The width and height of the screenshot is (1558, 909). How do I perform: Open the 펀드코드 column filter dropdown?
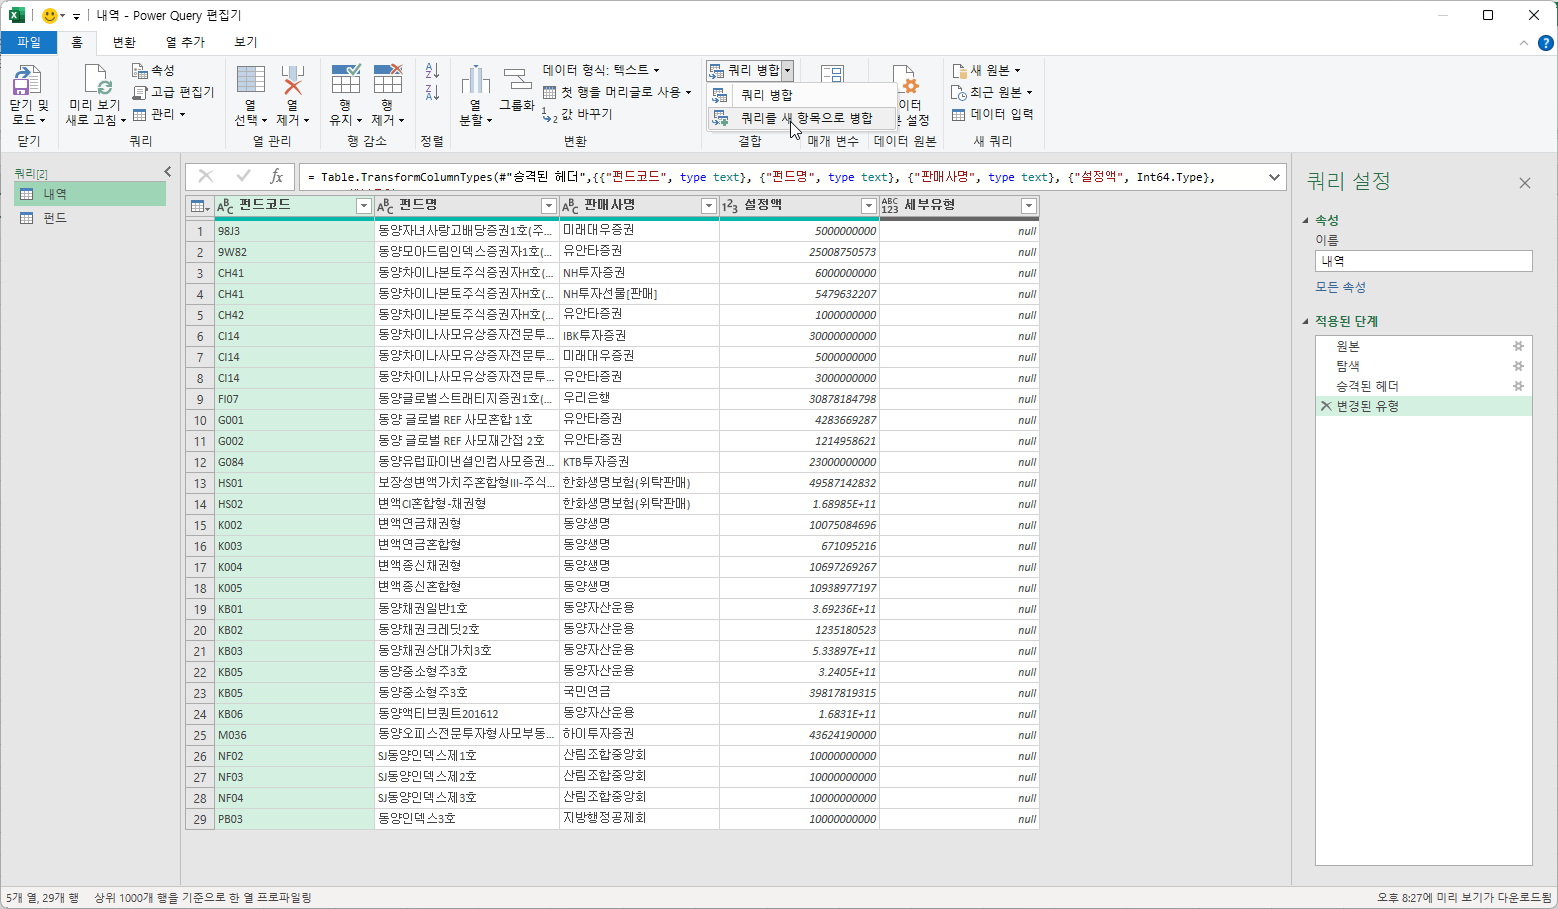pos(363,206)
